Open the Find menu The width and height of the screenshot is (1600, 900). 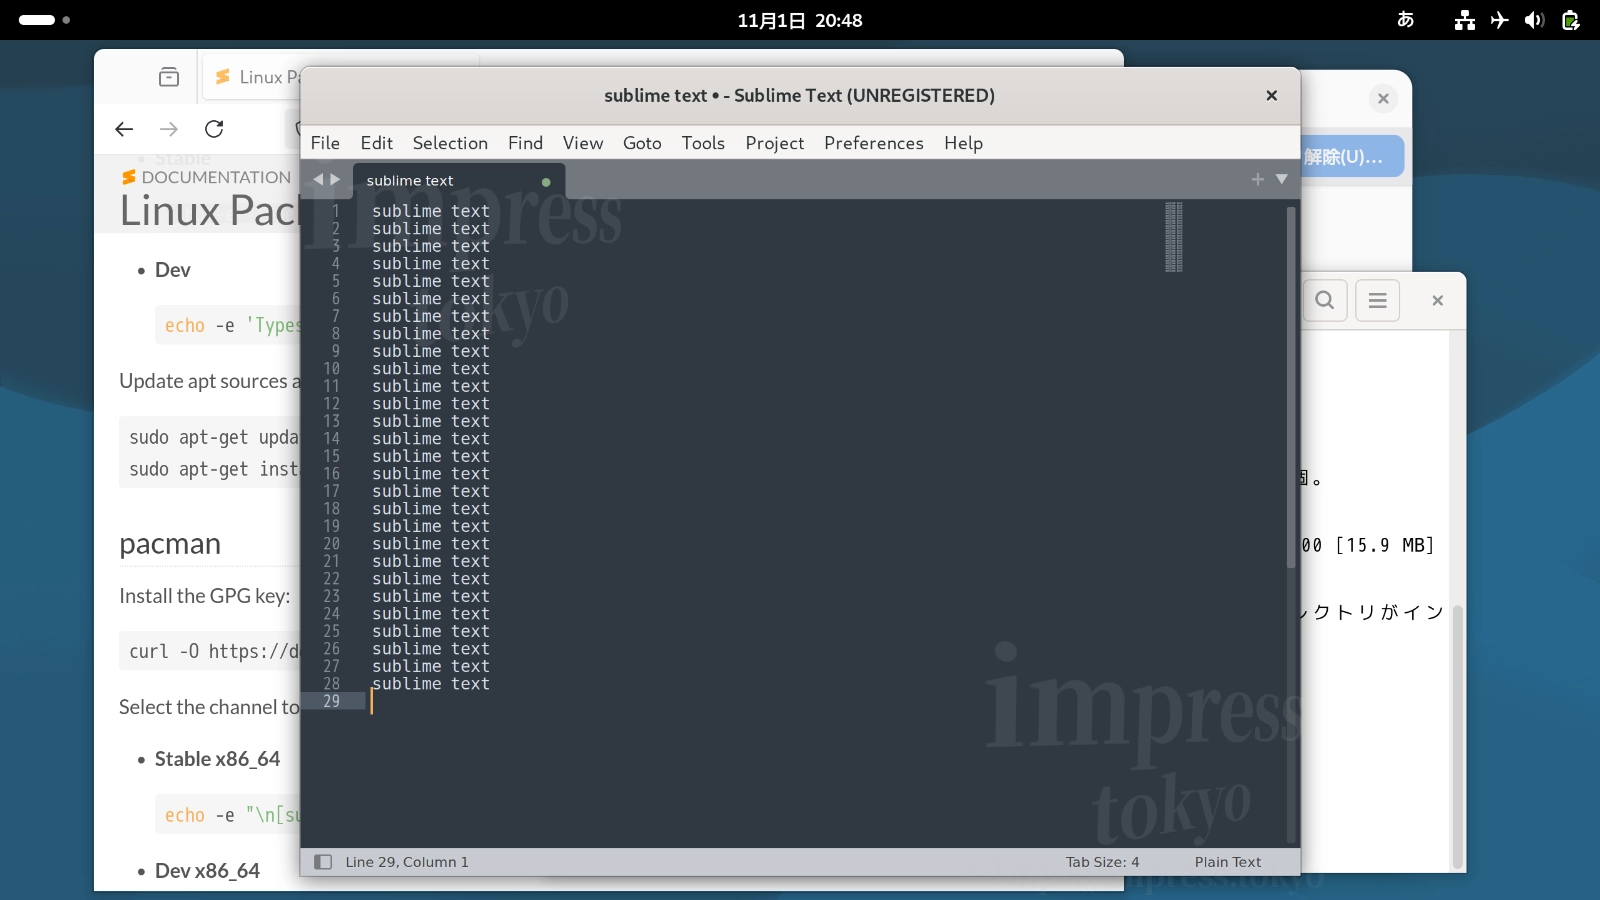[x=525, y=143]
